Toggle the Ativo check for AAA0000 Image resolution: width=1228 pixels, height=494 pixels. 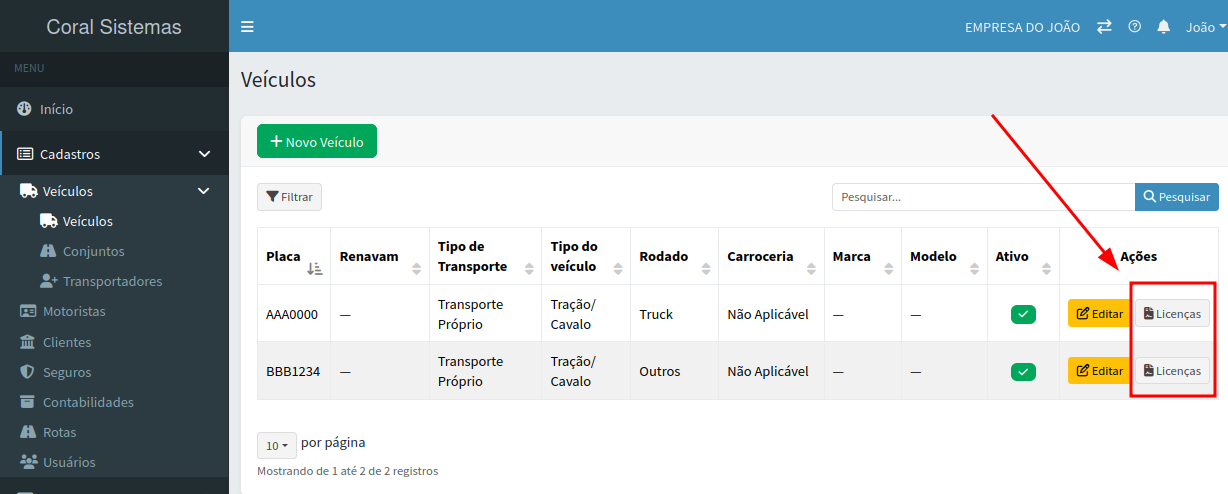[x=1023, y=315]
